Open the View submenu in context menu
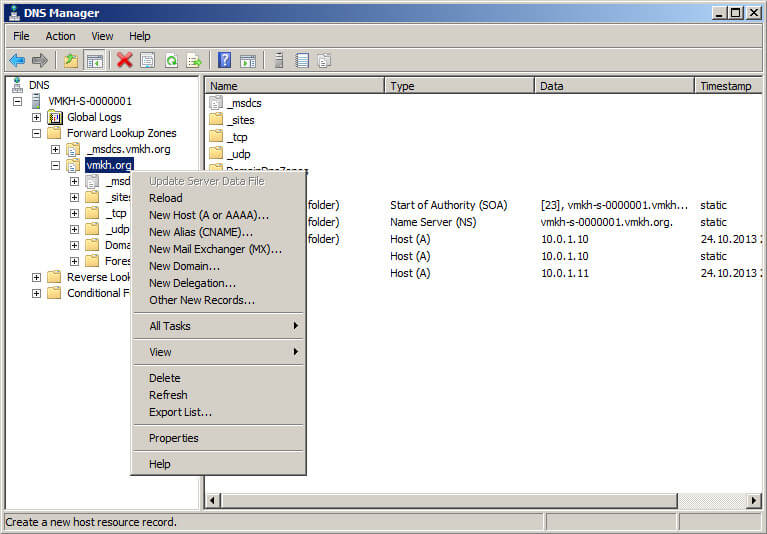Image resolution: width=767 pixels, height=534 pixels. (218, 352)
